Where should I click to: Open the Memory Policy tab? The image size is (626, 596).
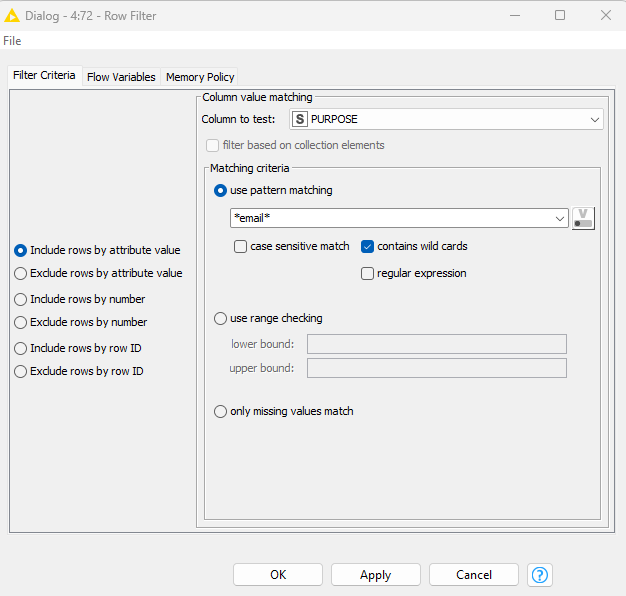(200, 77)
